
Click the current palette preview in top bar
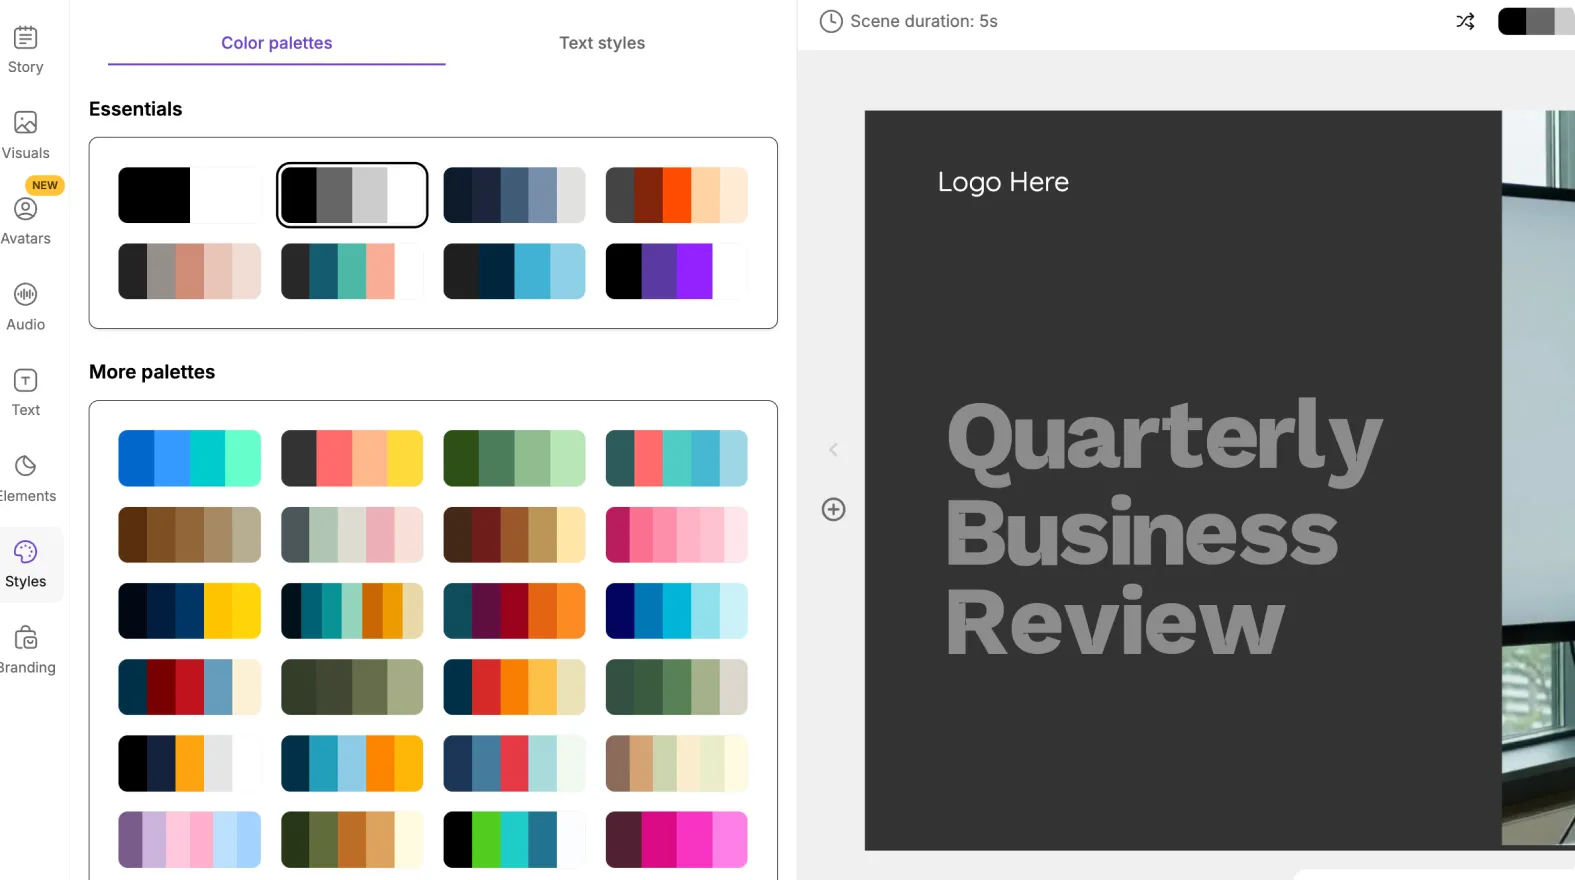click(x=1537, y=21)
